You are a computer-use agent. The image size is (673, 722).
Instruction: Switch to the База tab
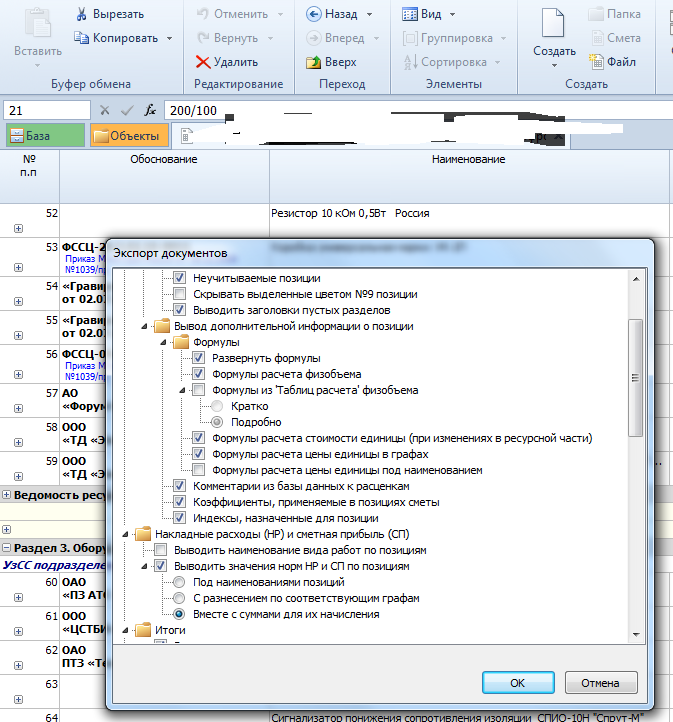(x=45, y=135)
